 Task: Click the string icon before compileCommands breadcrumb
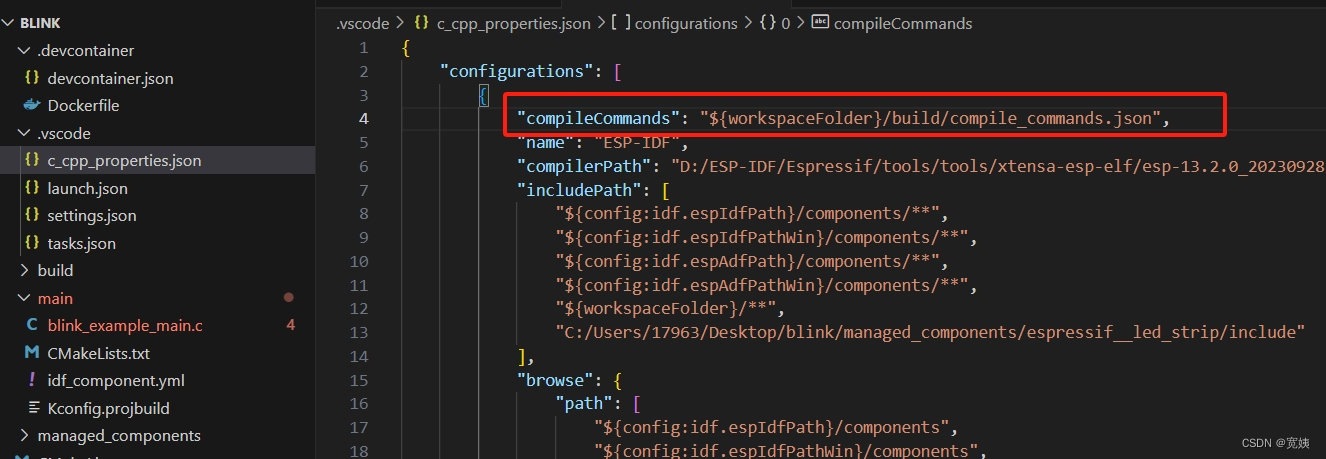tap(820, 23)
